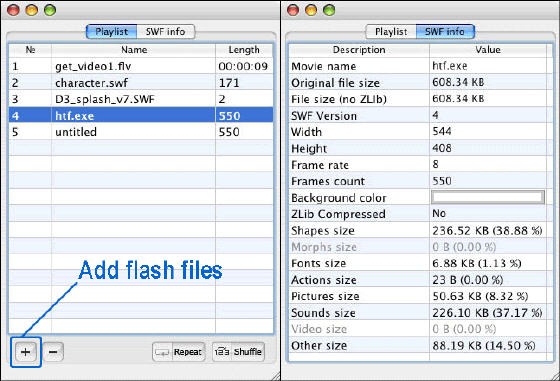Click the Height row label
The height and width of the screenshot is (381, 560).
point(309,149)
